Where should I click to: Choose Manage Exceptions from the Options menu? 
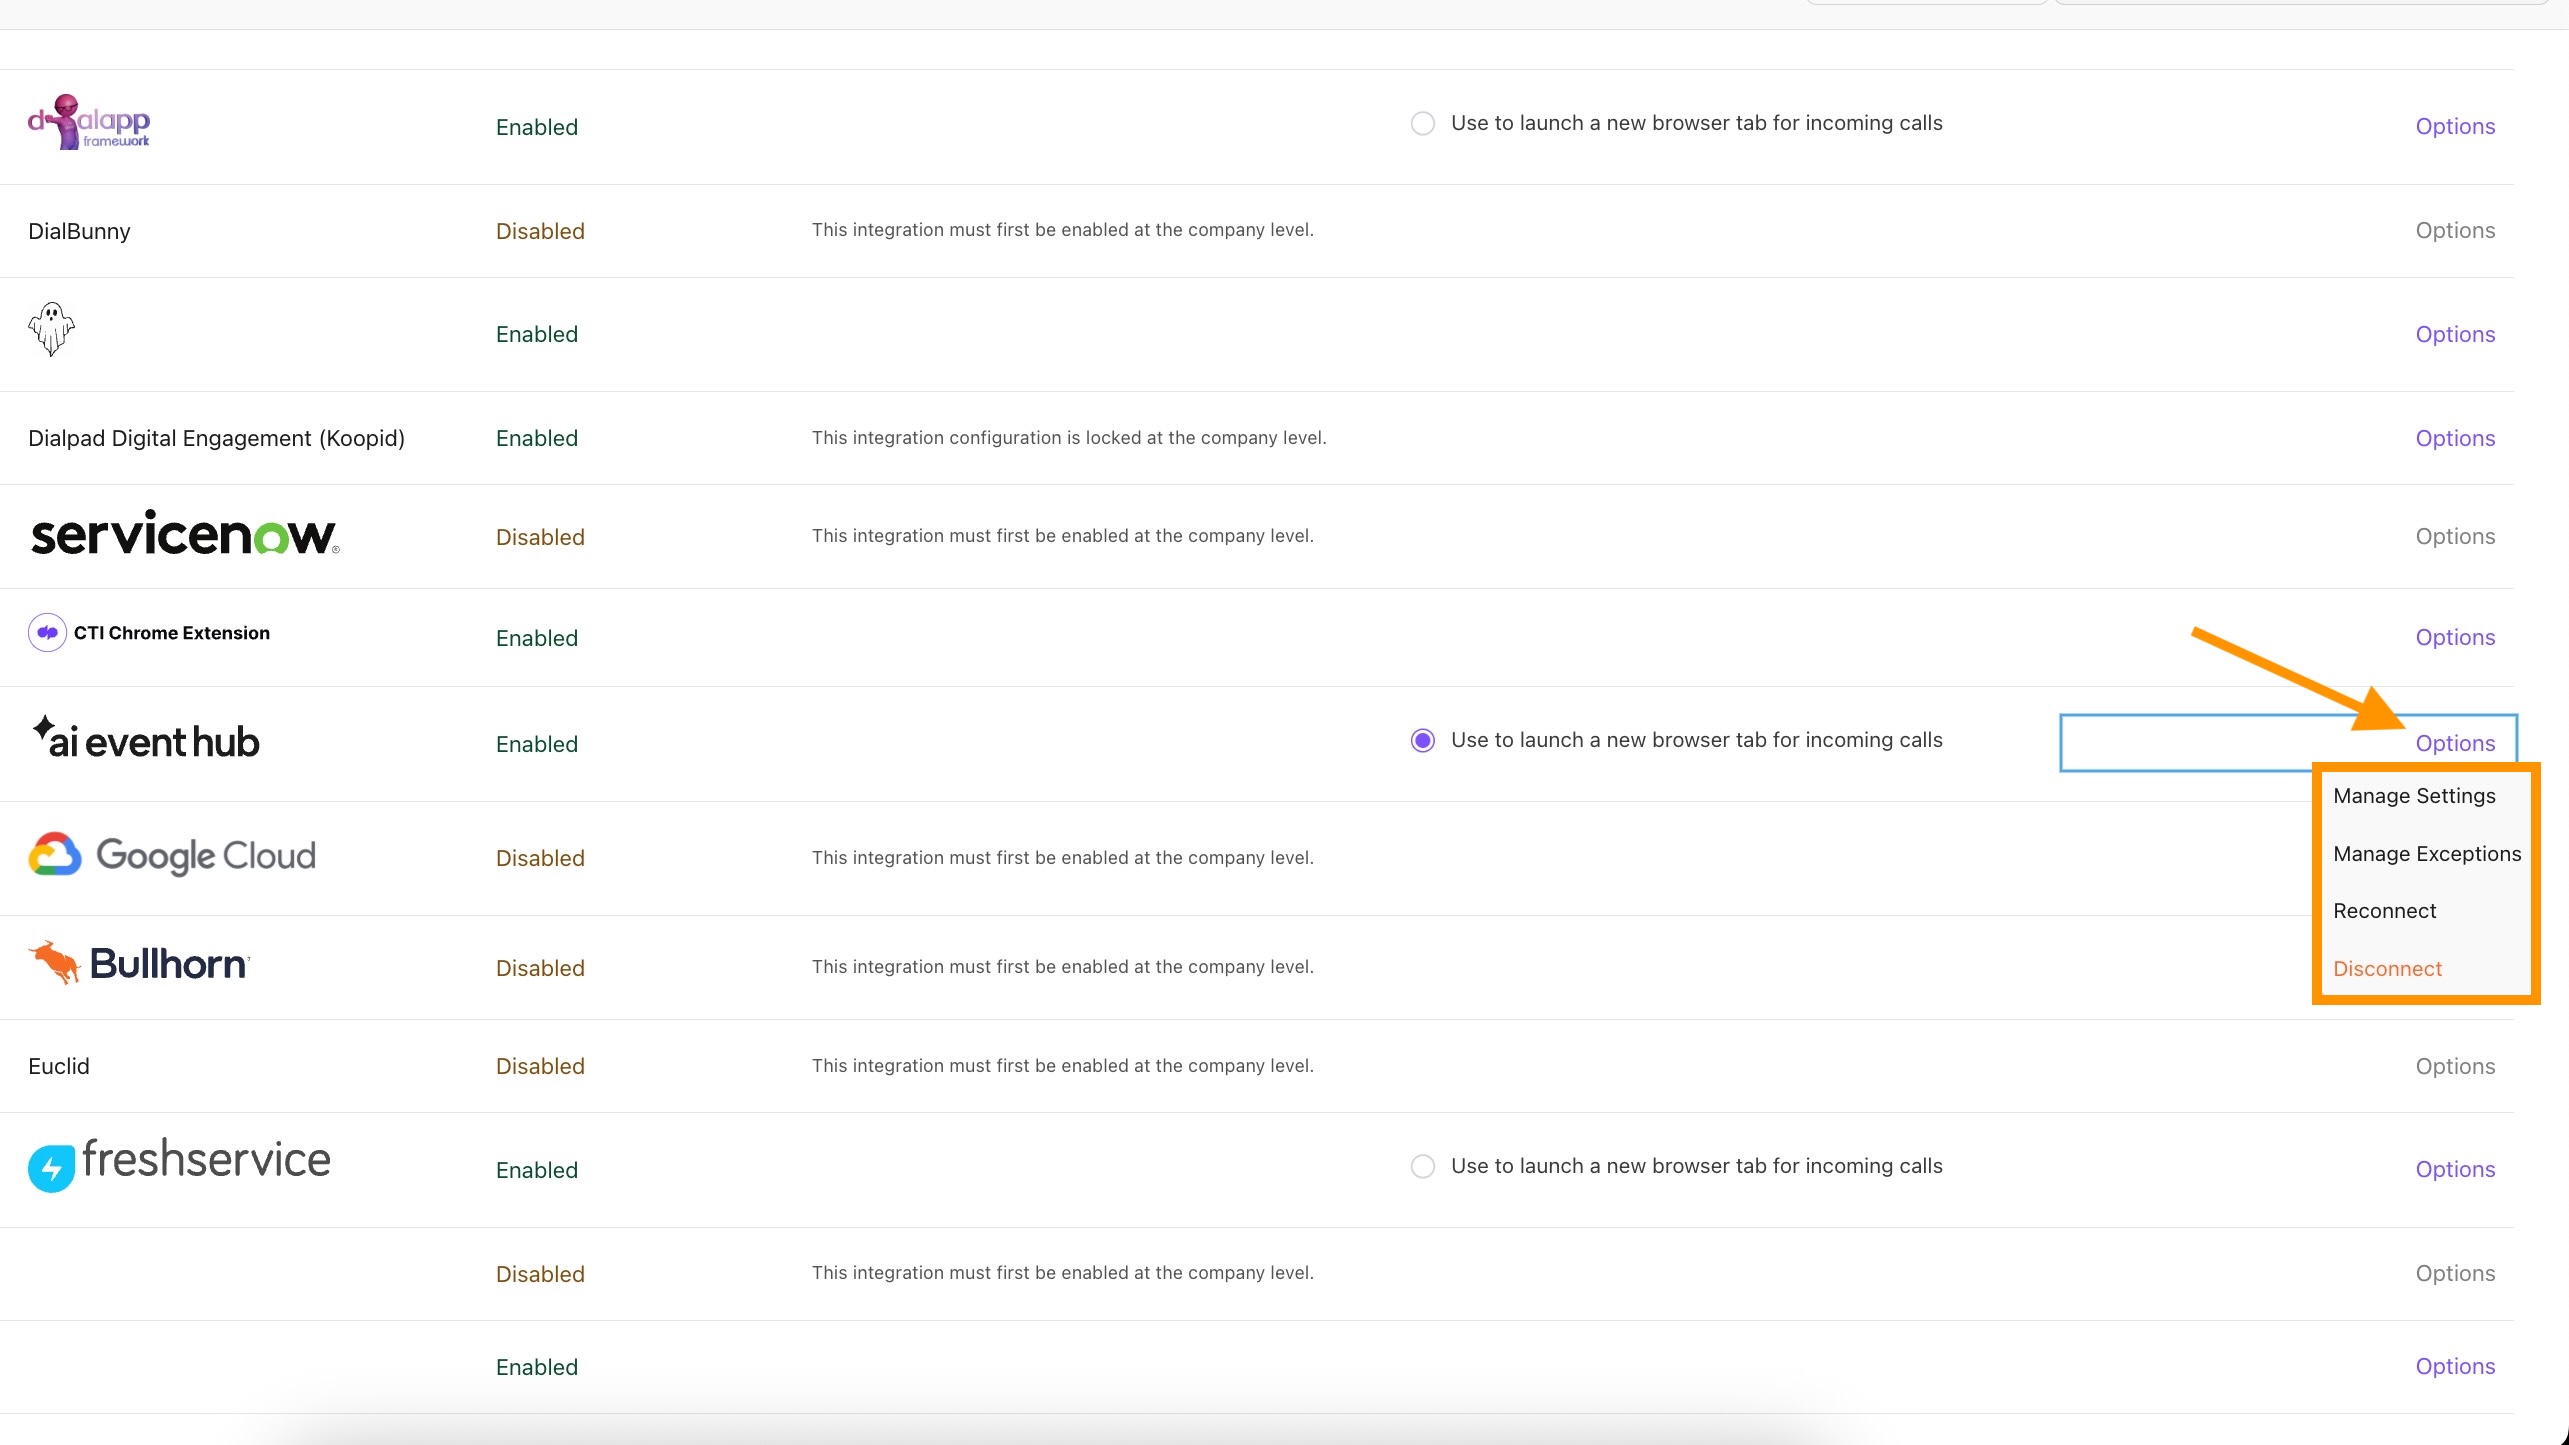[x=2427, y=854]
